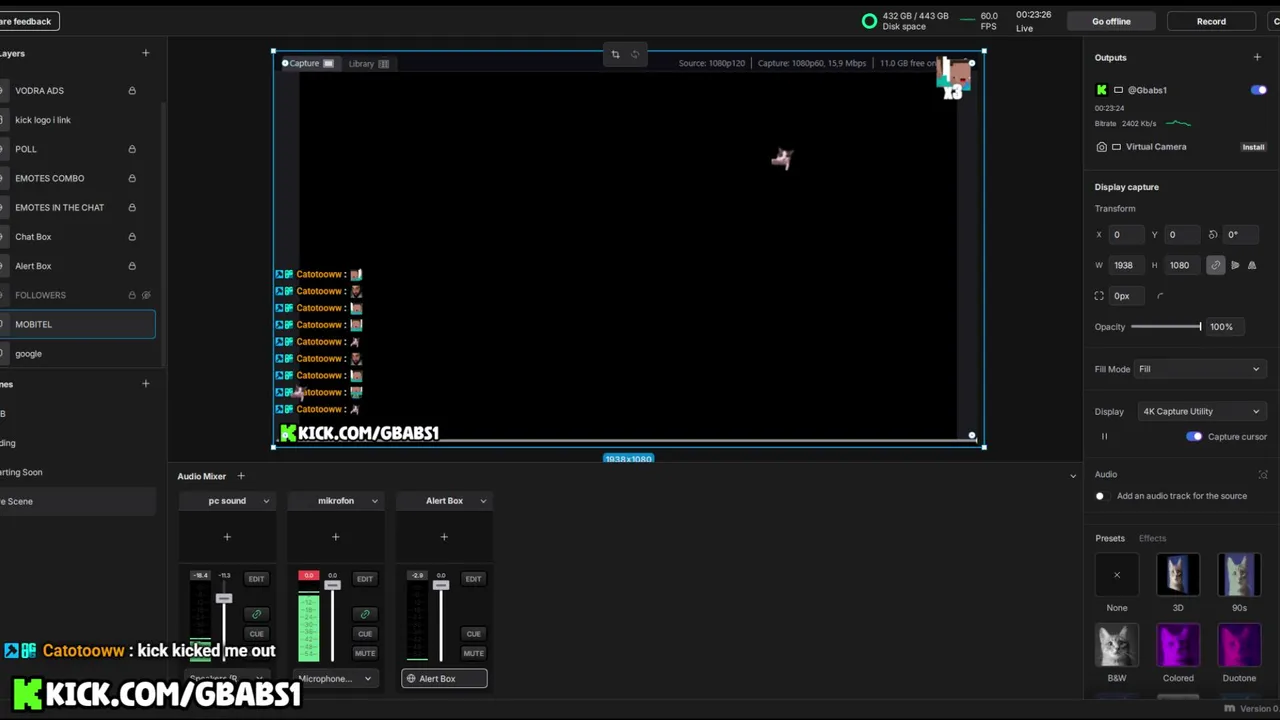Click the Alert Box volume fader handle

pos(441,585)
